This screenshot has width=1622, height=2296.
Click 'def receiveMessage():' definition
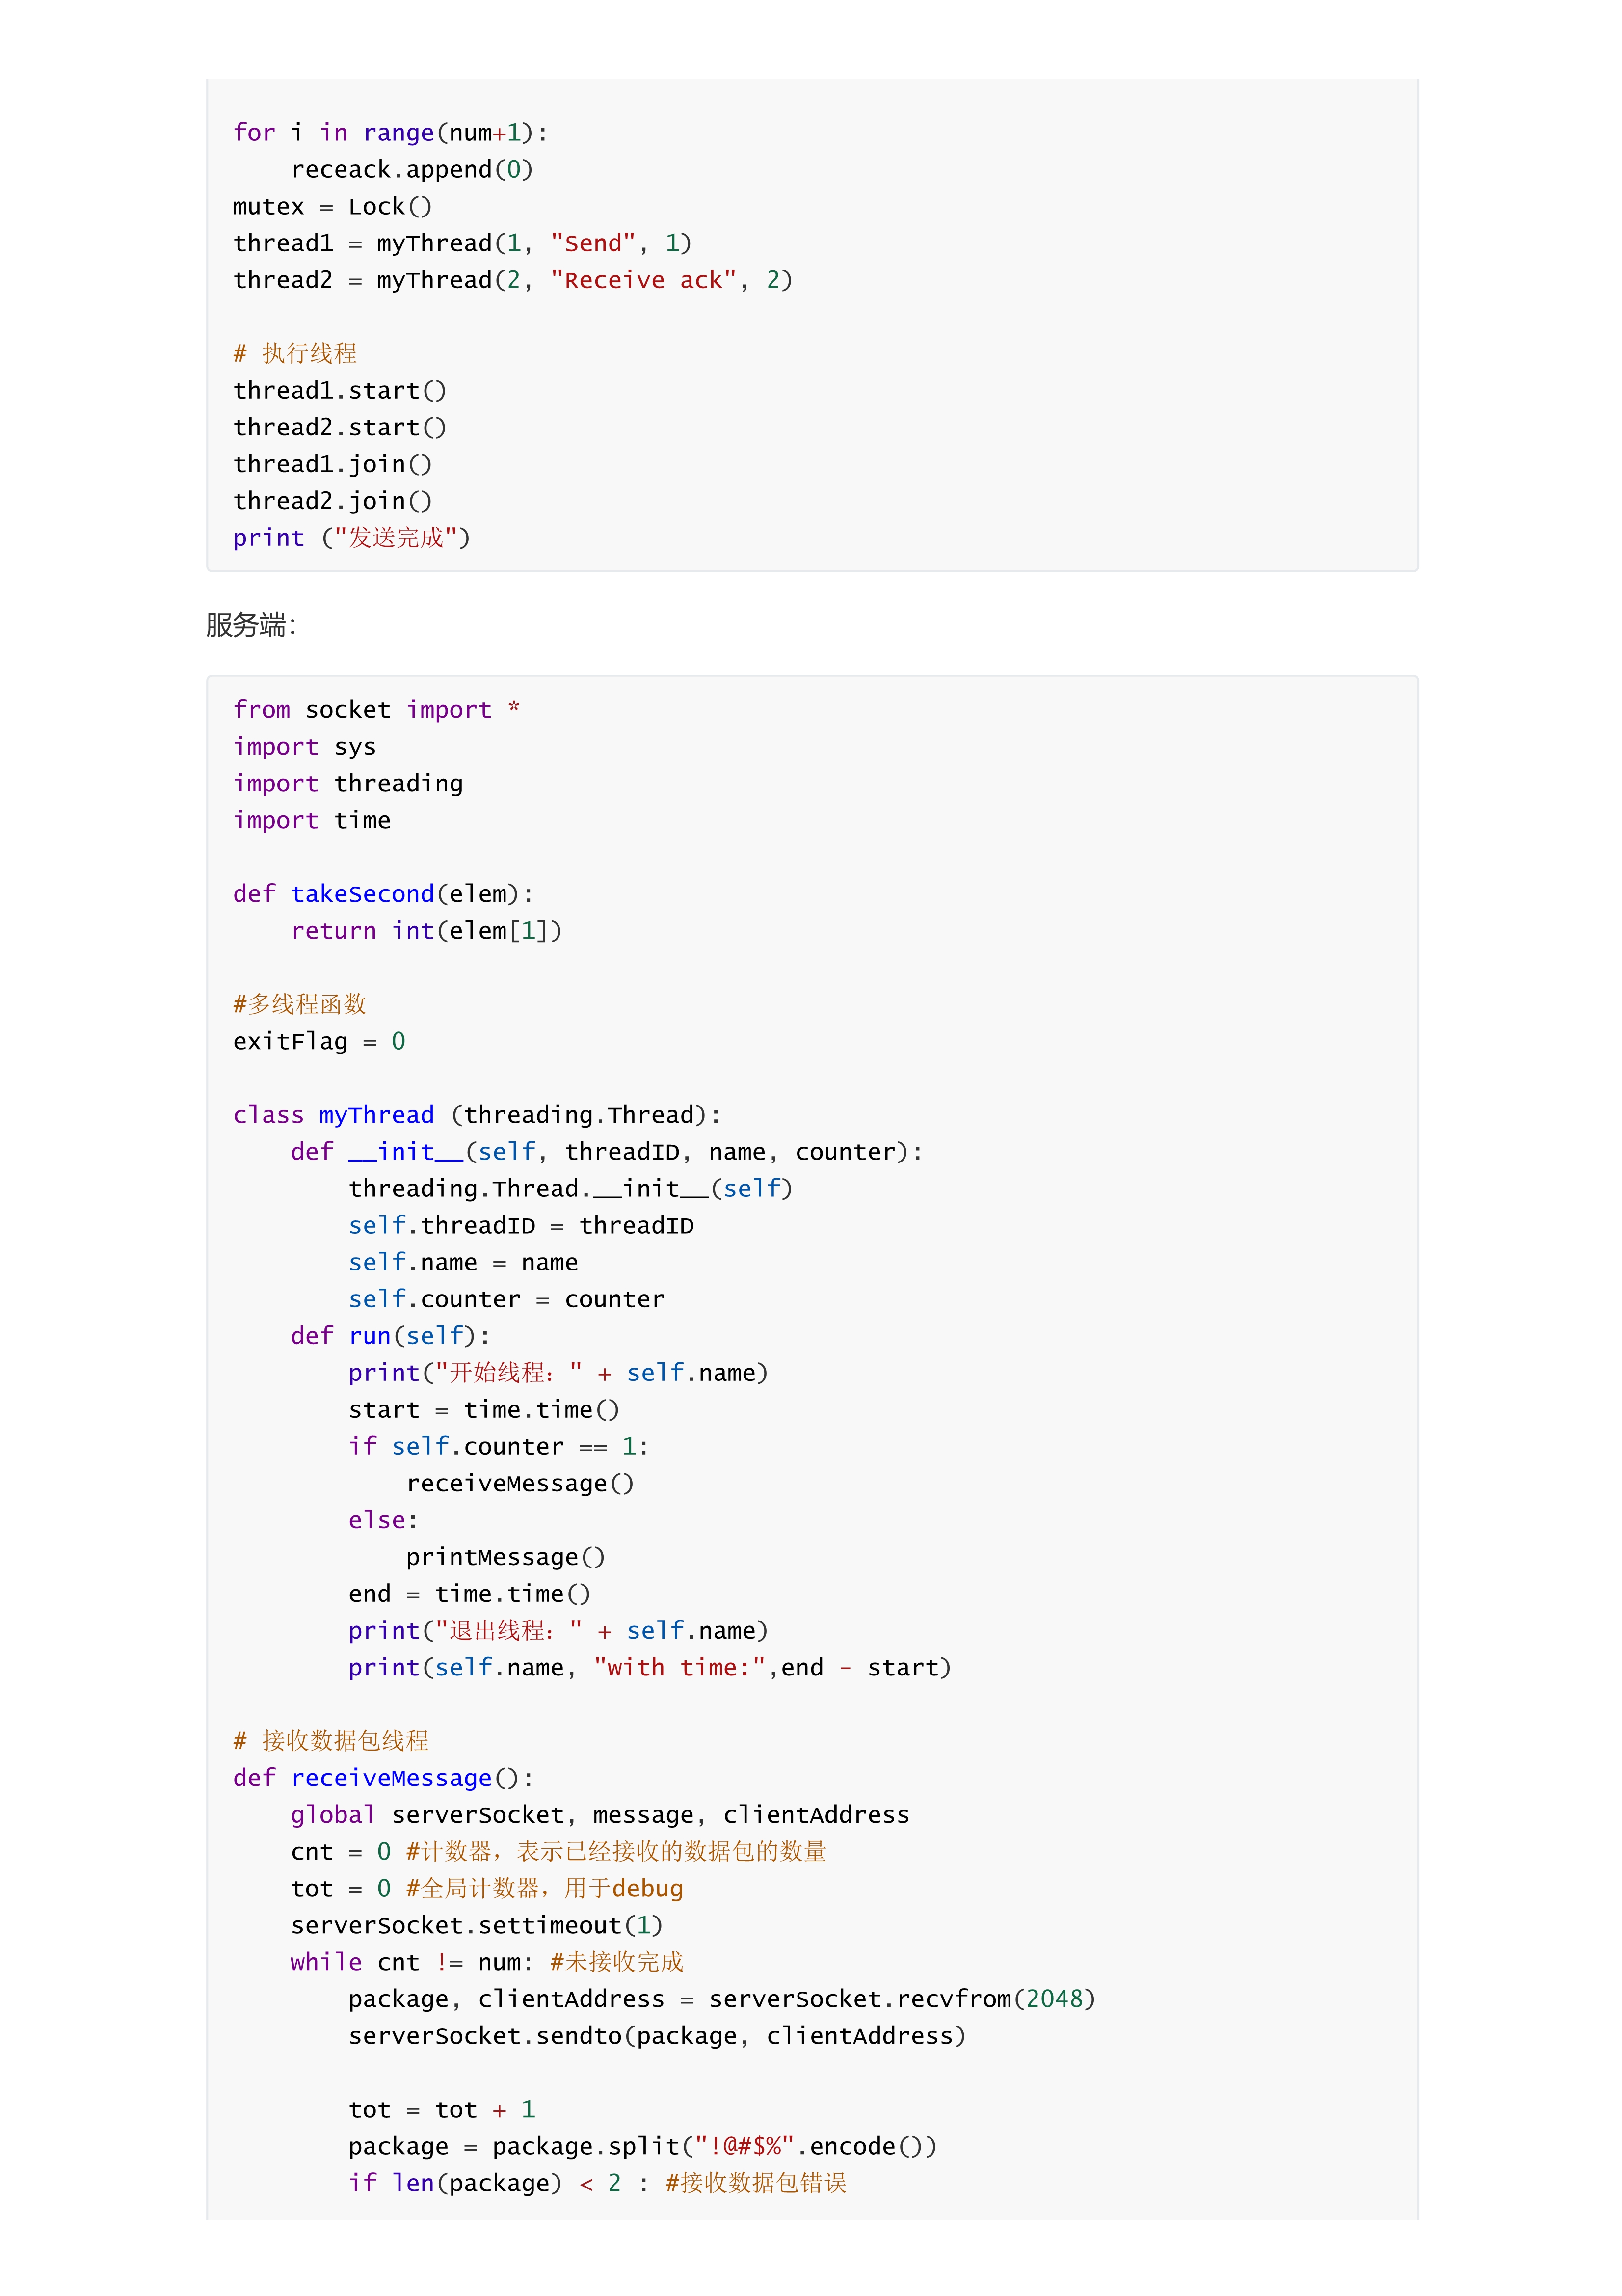click(383, 1779)
